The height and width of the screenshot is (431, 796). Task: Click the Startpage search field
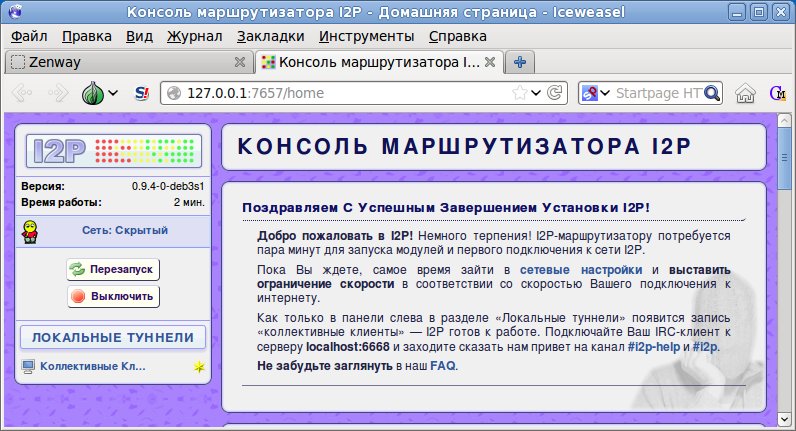pyautogui.click(x=658, y=93)
